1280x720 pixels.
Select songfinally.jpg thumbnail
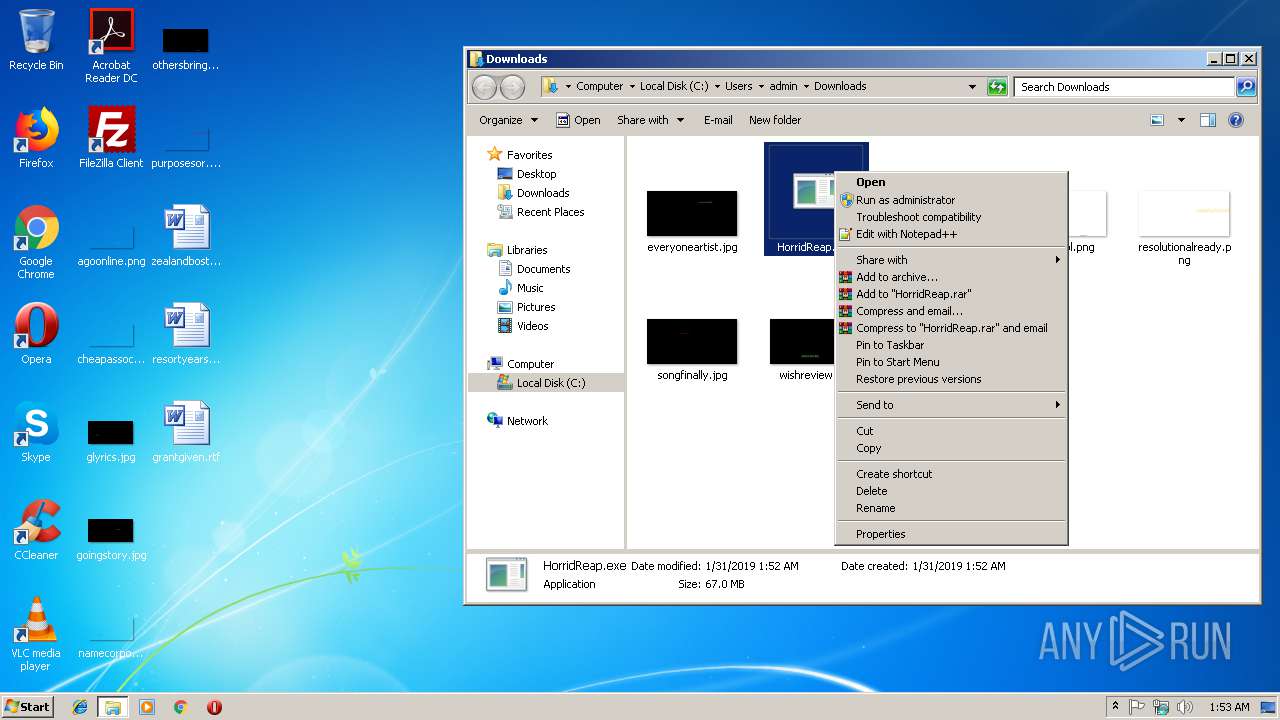tap(692, 350)
